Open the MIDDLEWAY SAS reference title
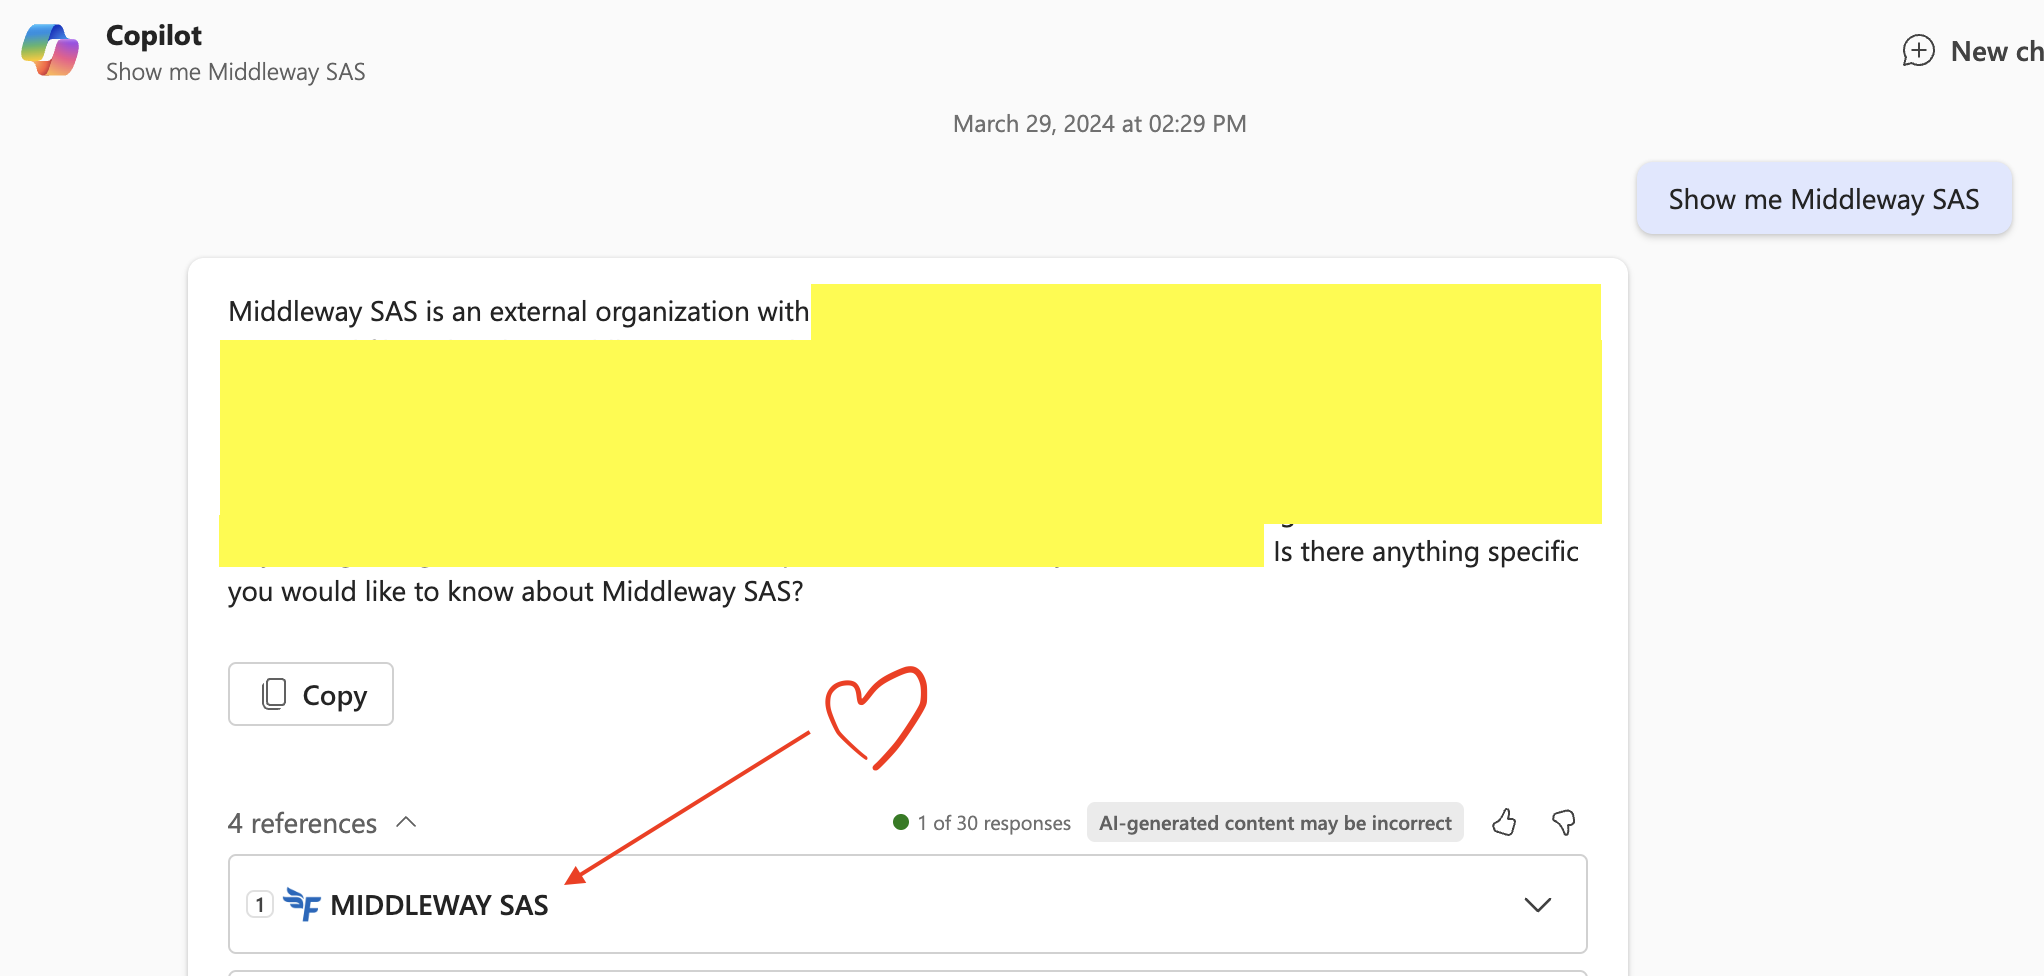 [x=439, y=905]
